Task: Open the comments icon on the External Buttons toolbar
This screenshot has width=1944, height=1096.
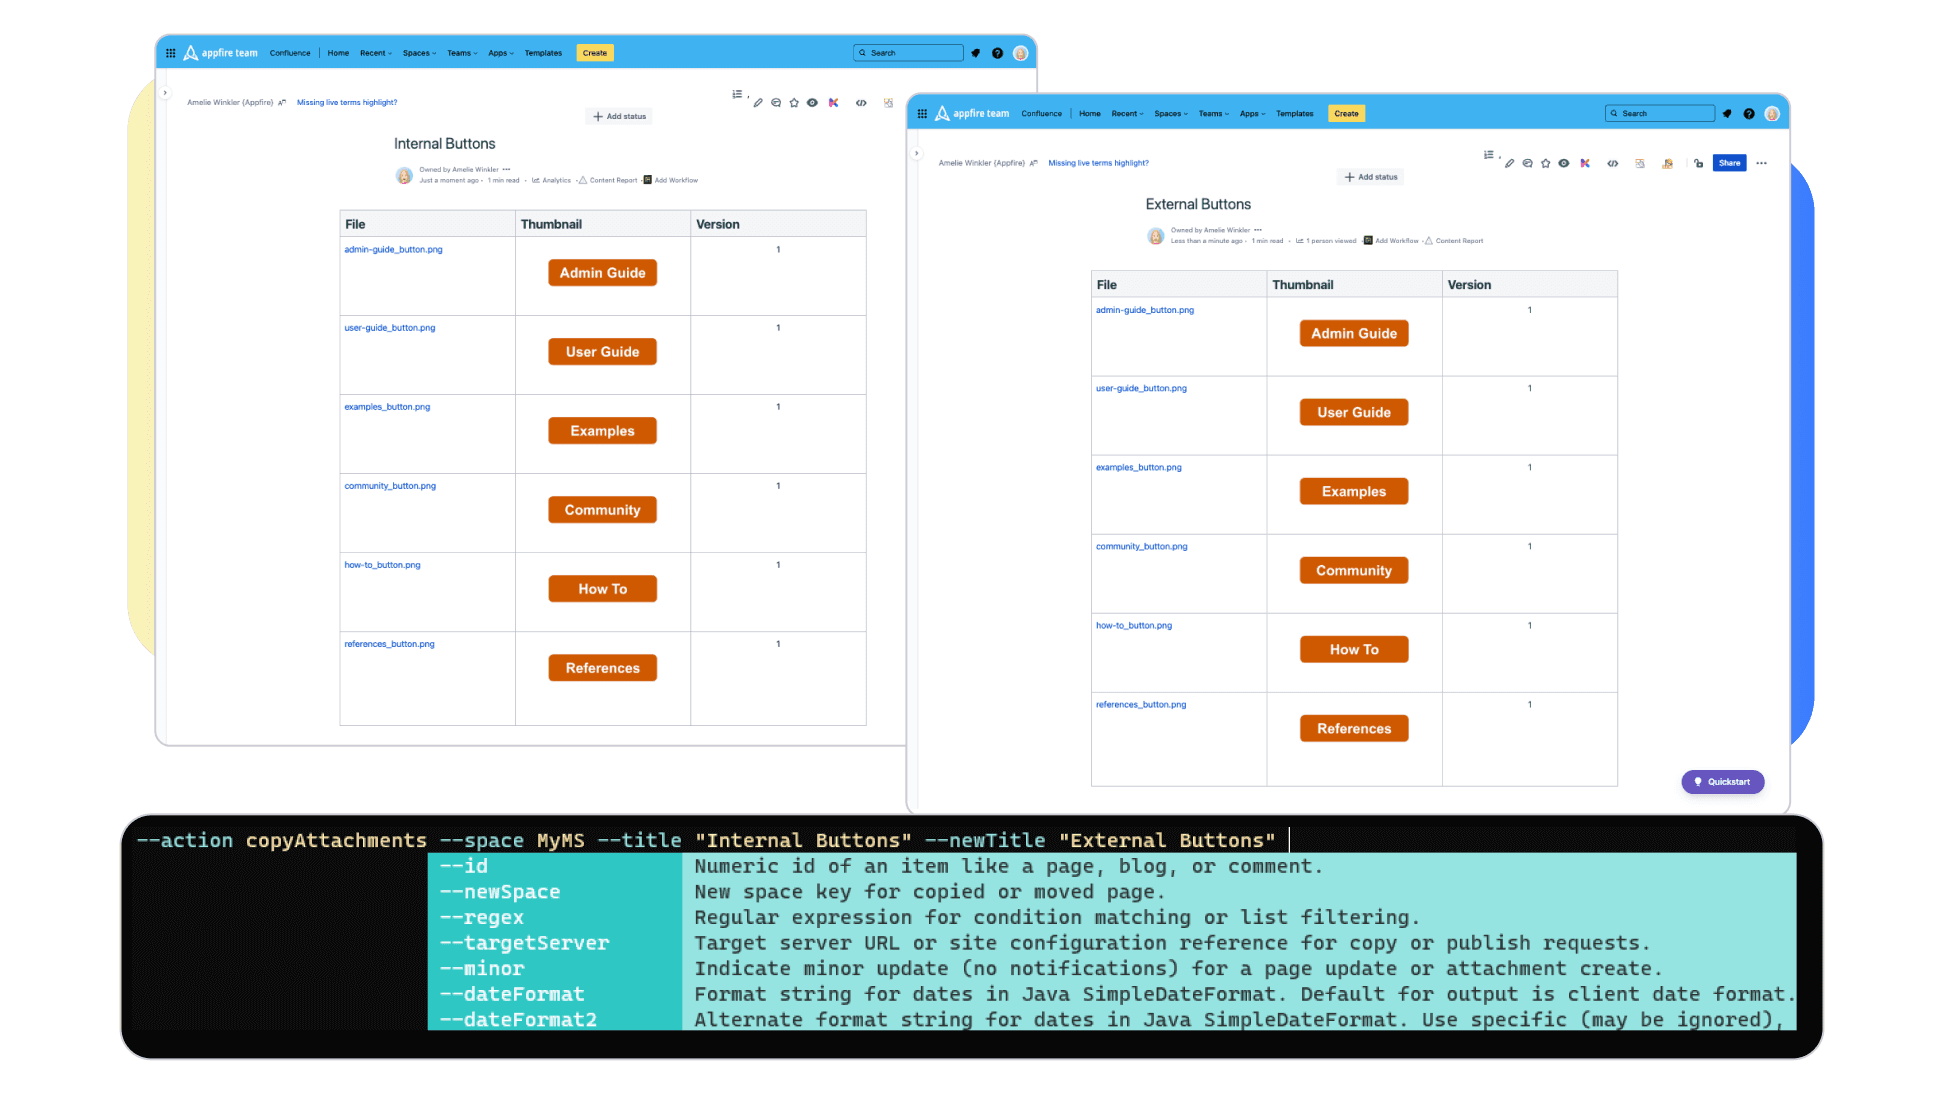Action: 1528,163
